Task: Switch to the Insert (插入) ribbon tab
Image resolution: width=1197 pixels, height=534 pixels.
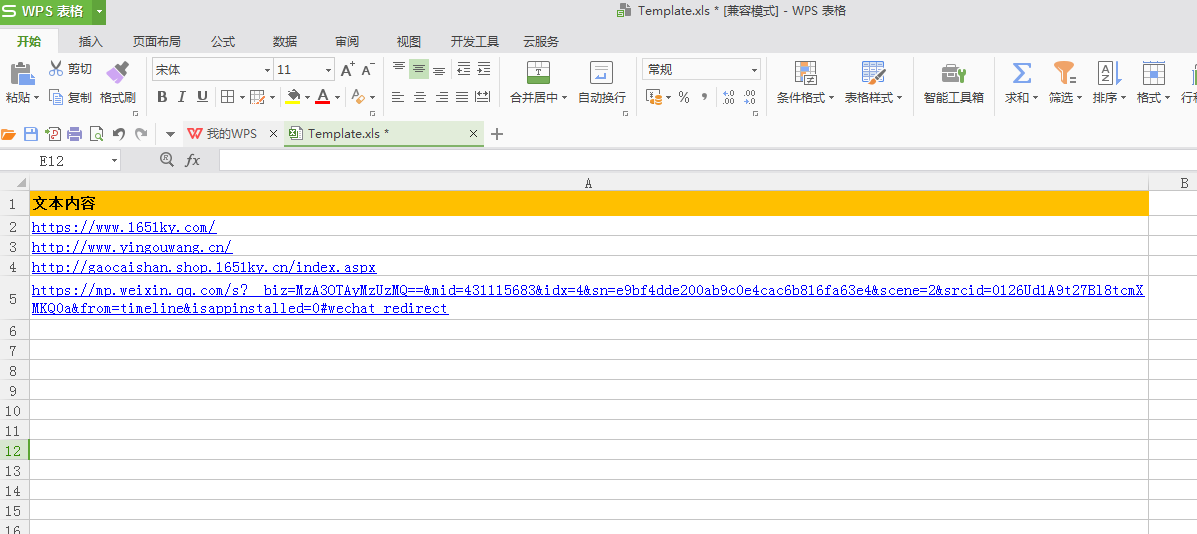Action: pos(91,41)
